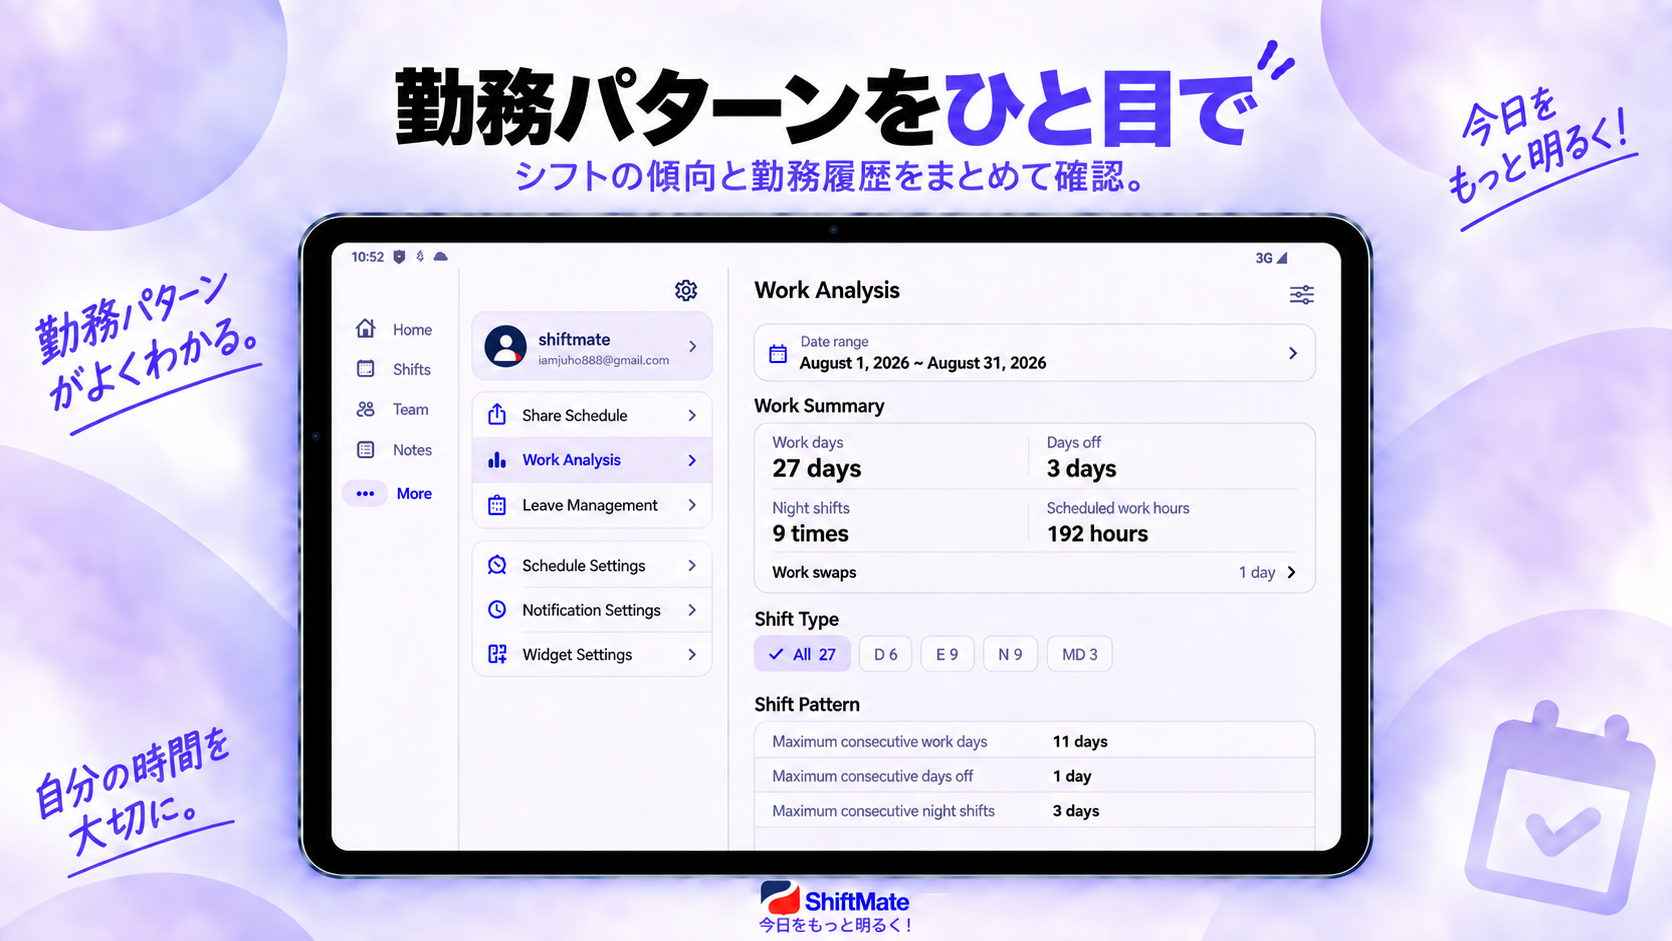Click '27 days' work days value

click(x=817, y=468)
